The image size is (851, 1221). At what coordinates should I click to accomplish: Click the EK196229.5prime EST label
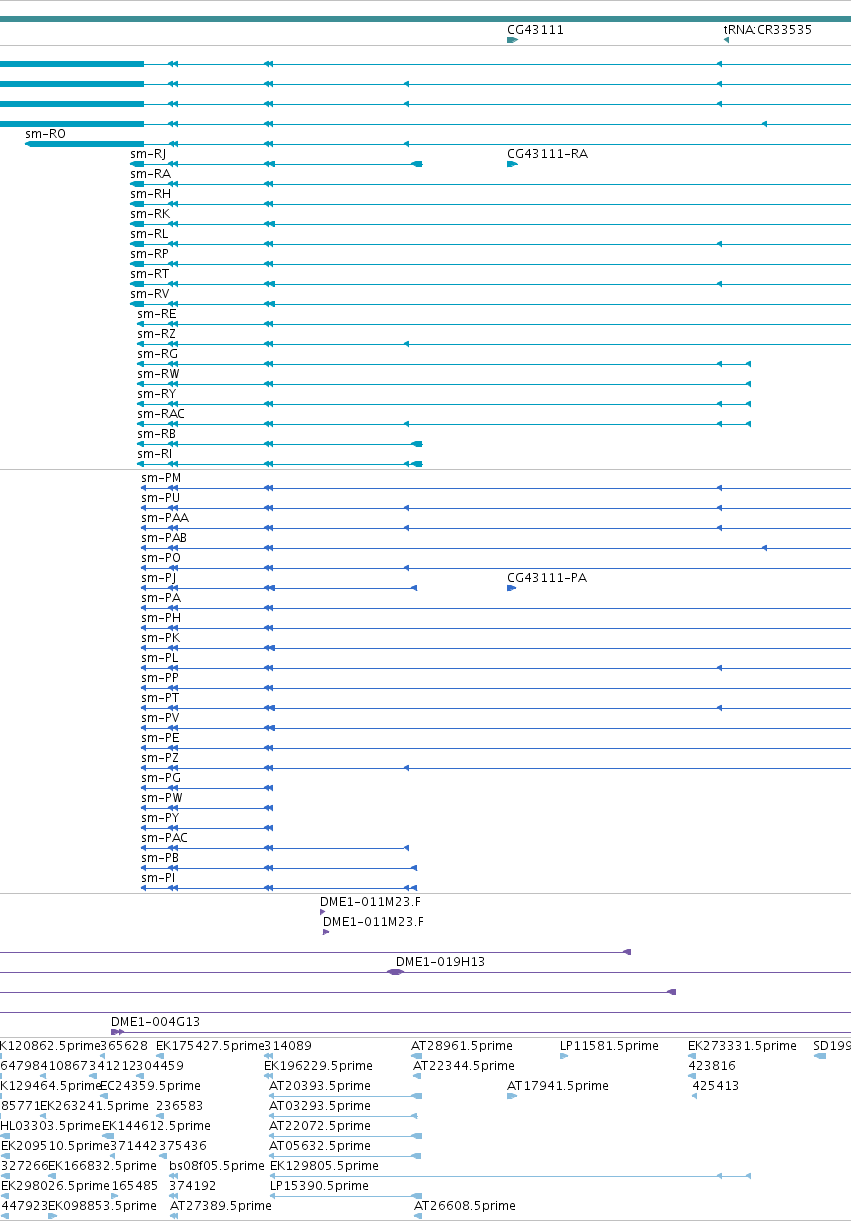pyautogui.click(x=319, y=1066)
